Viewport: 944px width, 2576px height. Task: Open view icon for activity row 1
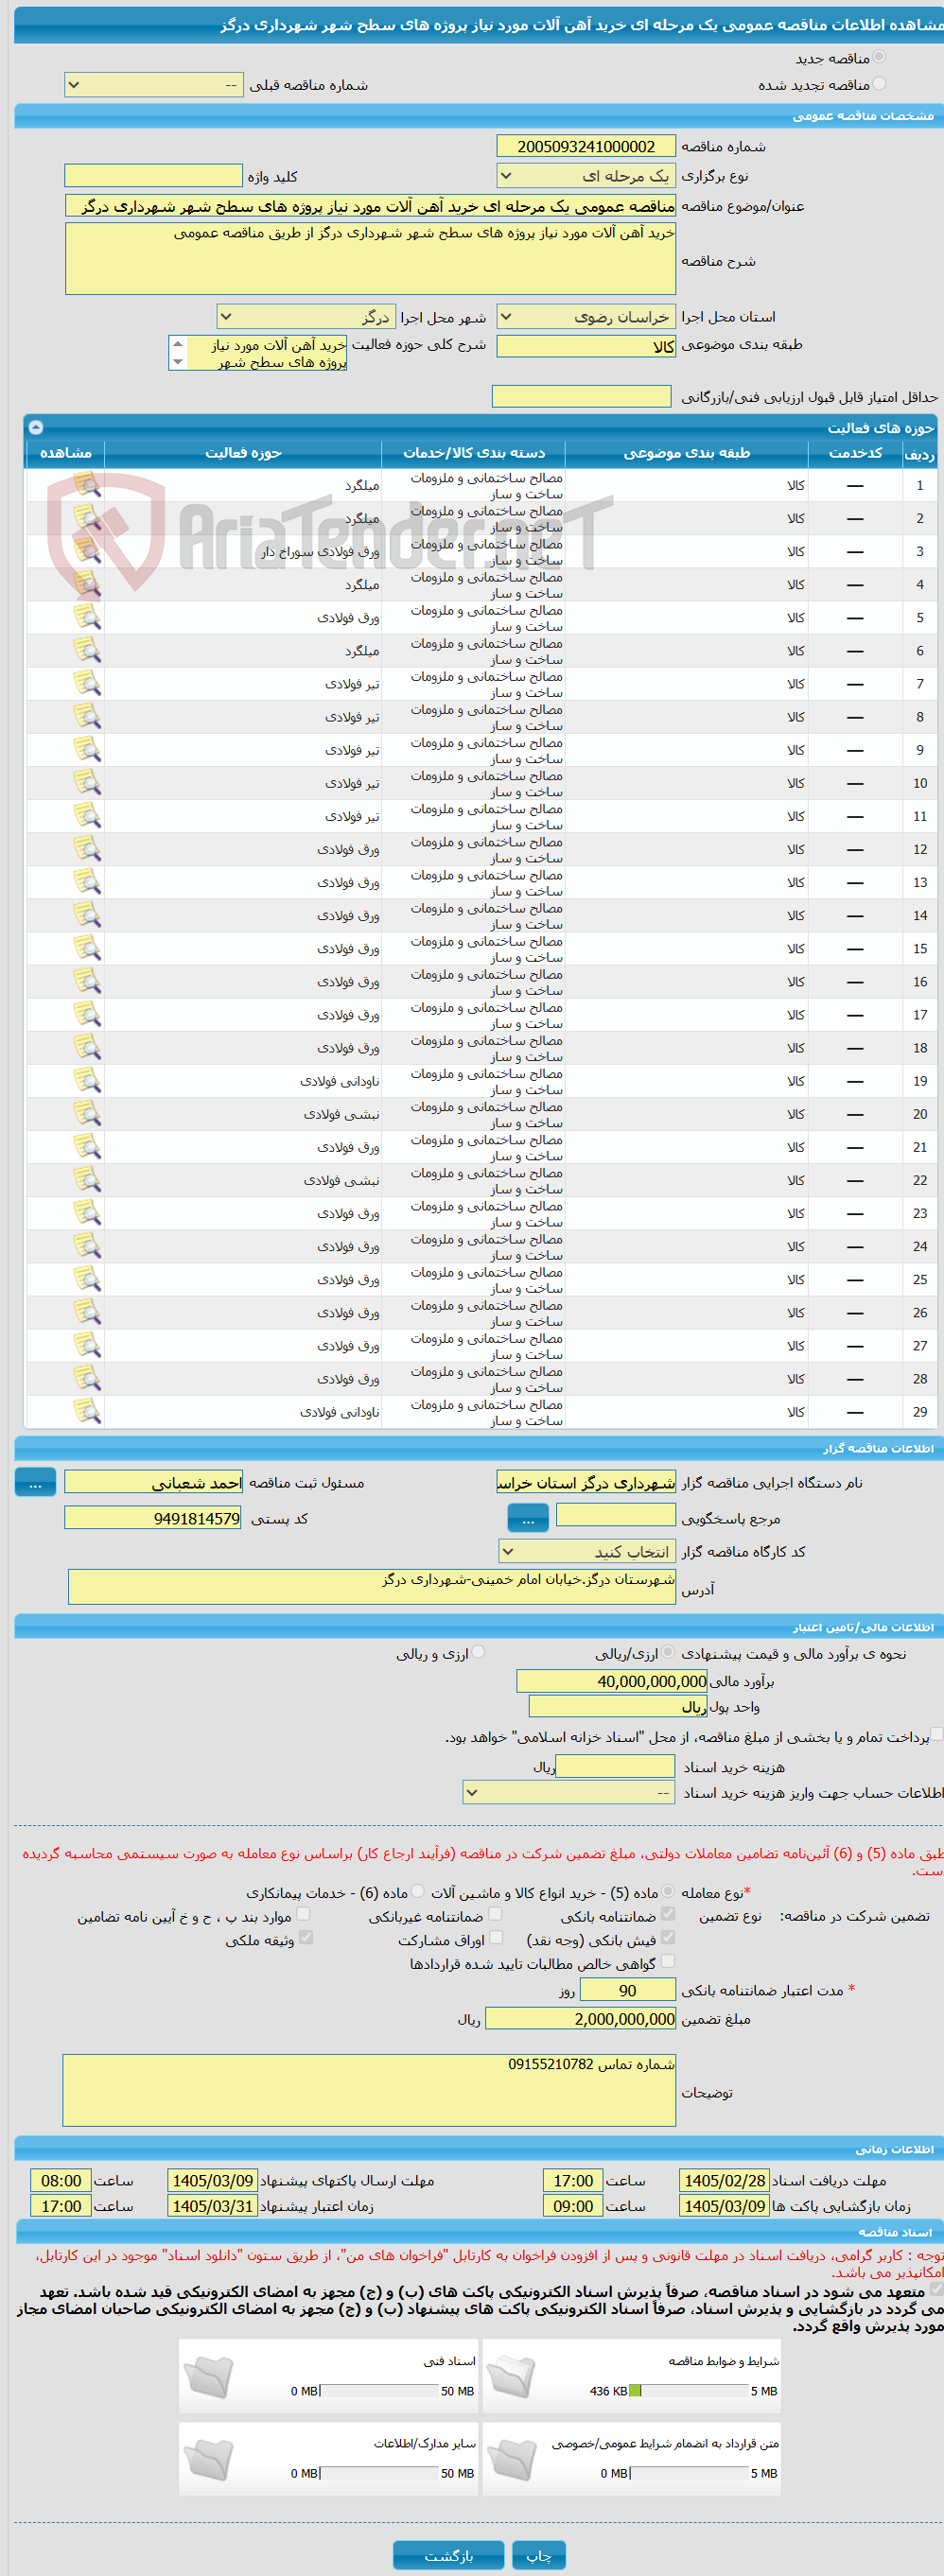point(87,485)
